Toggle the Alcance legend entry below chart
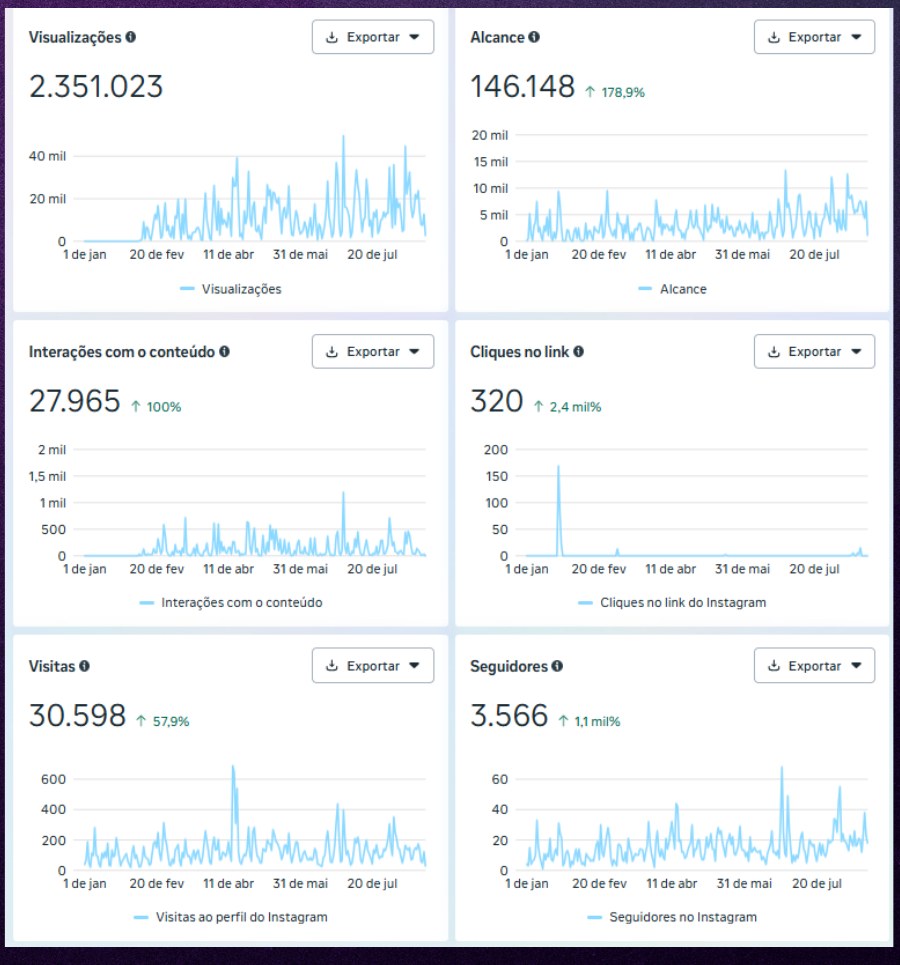This screenshot has height=965, width=900. (x=672, y=289)
